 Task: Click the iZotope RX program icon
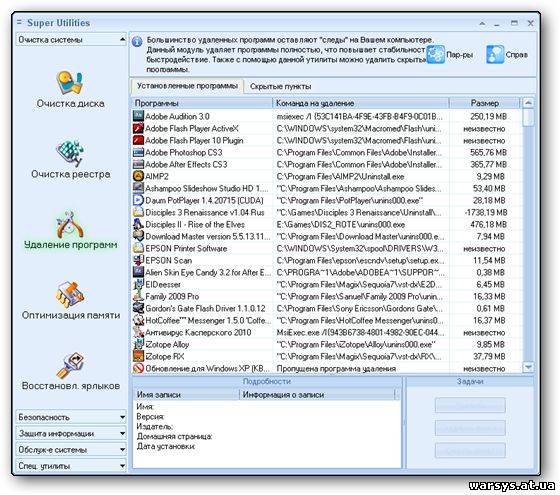coord(138,356)
